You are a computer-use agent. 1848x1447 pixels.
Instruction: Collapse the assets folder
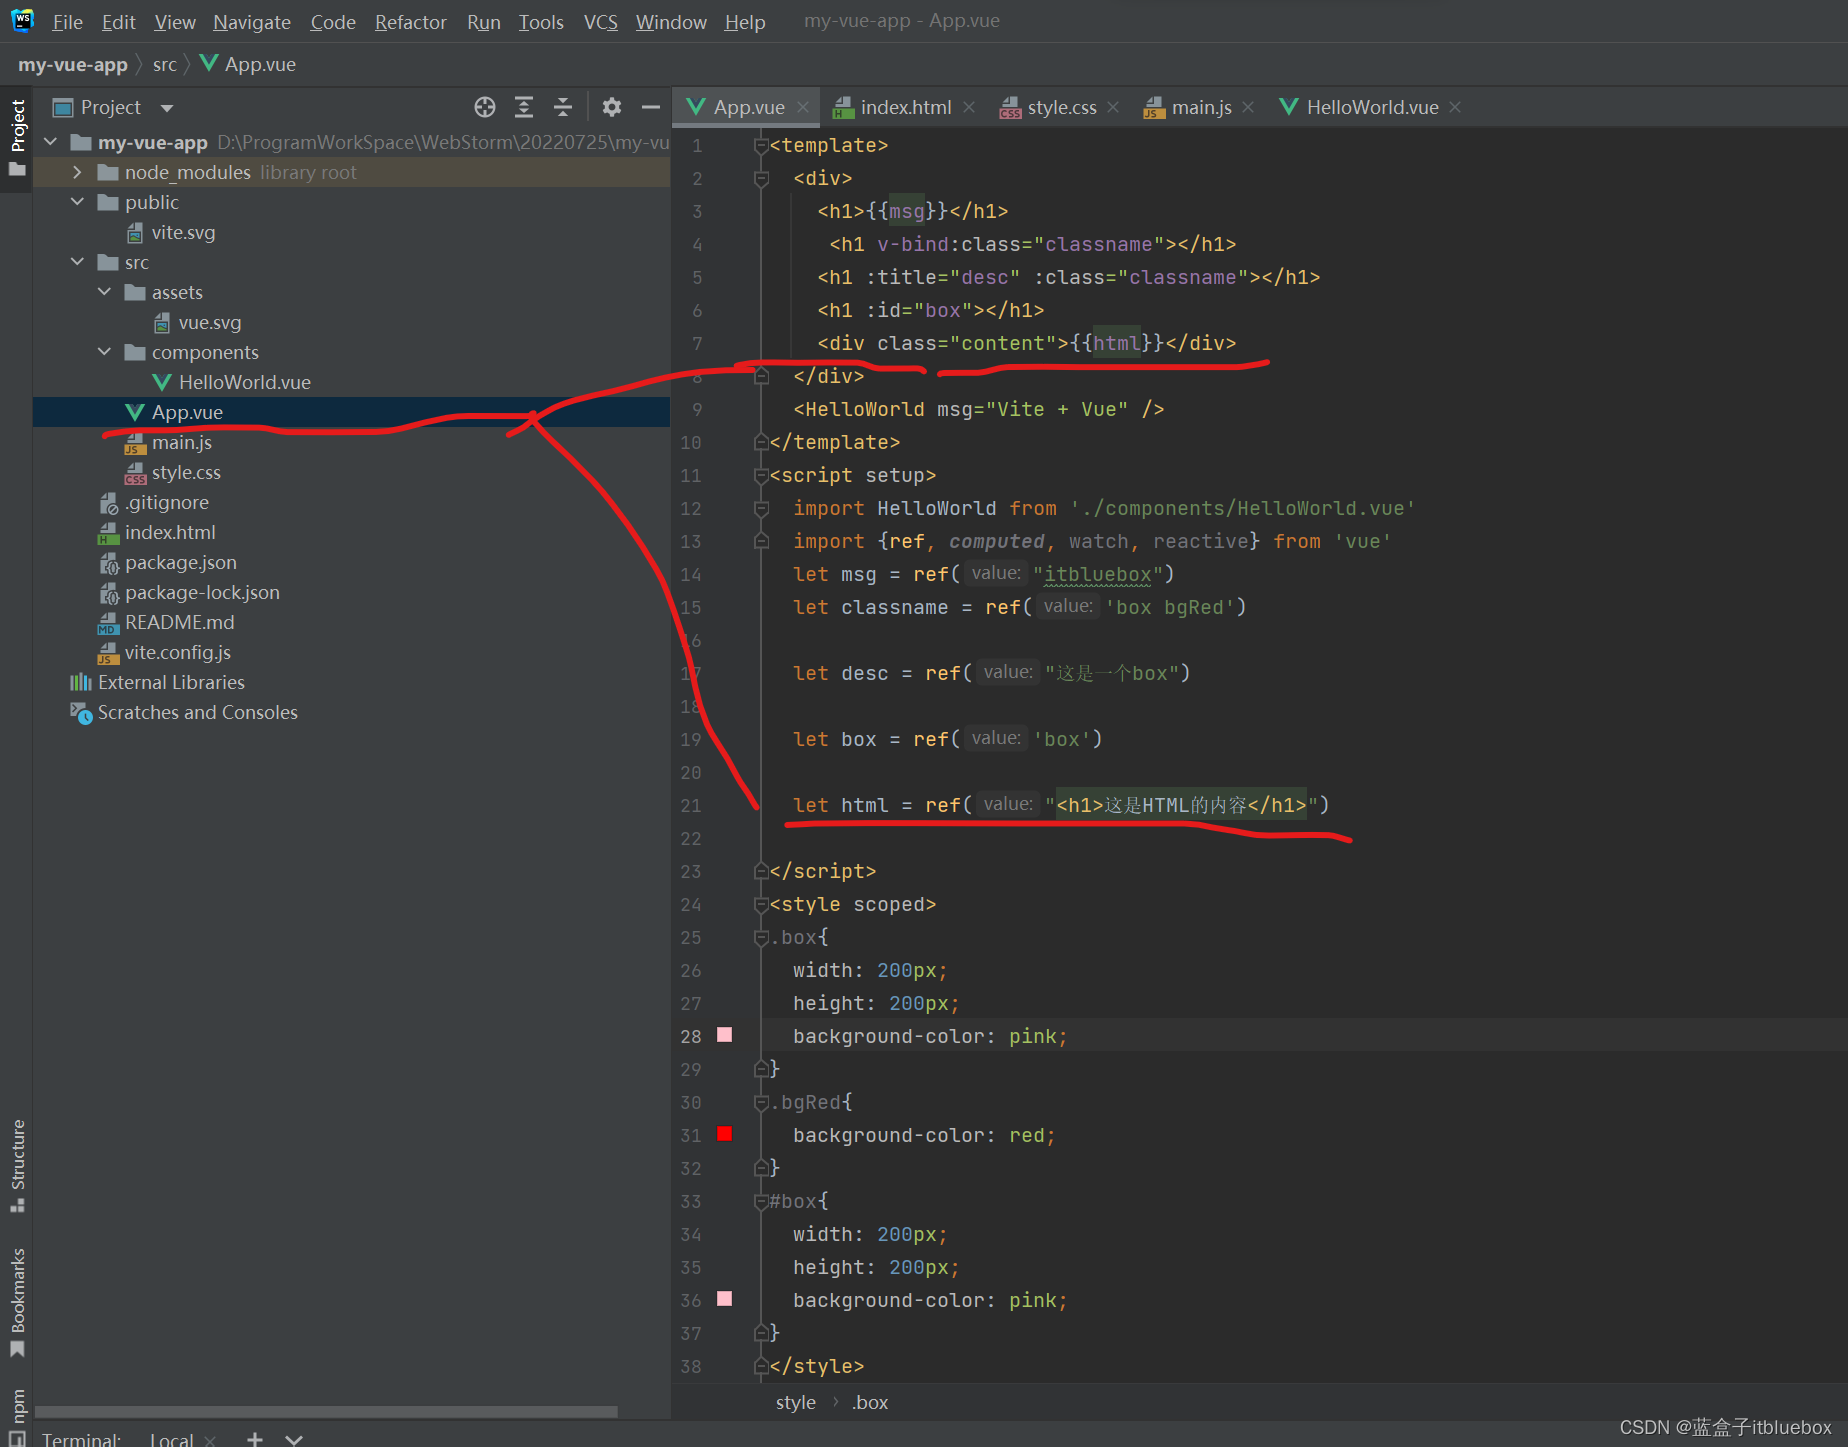tap(105, 292)
